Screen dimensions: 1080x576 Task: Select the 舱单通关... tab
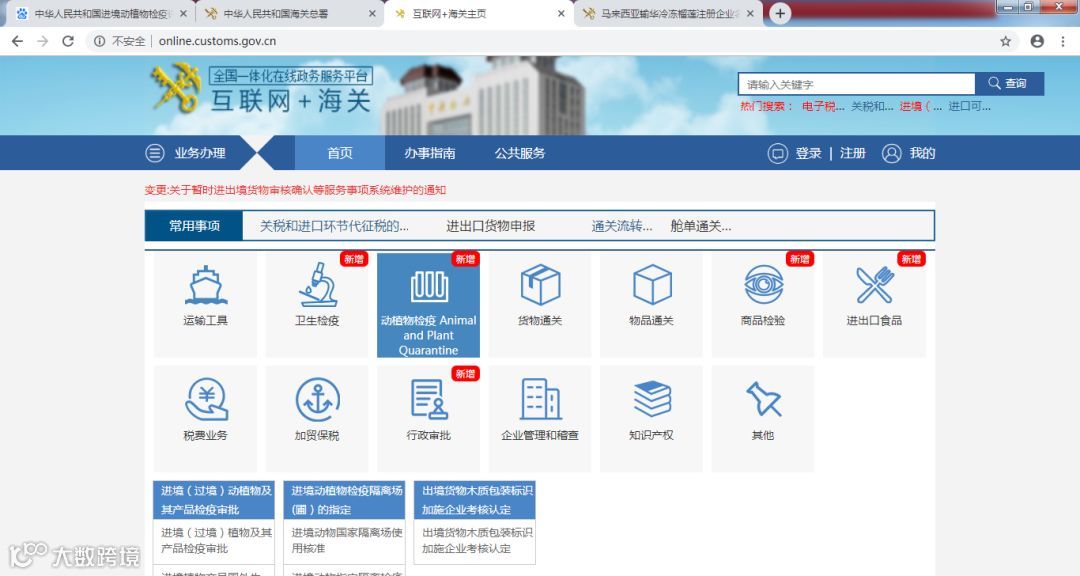(x=700, y=226)
